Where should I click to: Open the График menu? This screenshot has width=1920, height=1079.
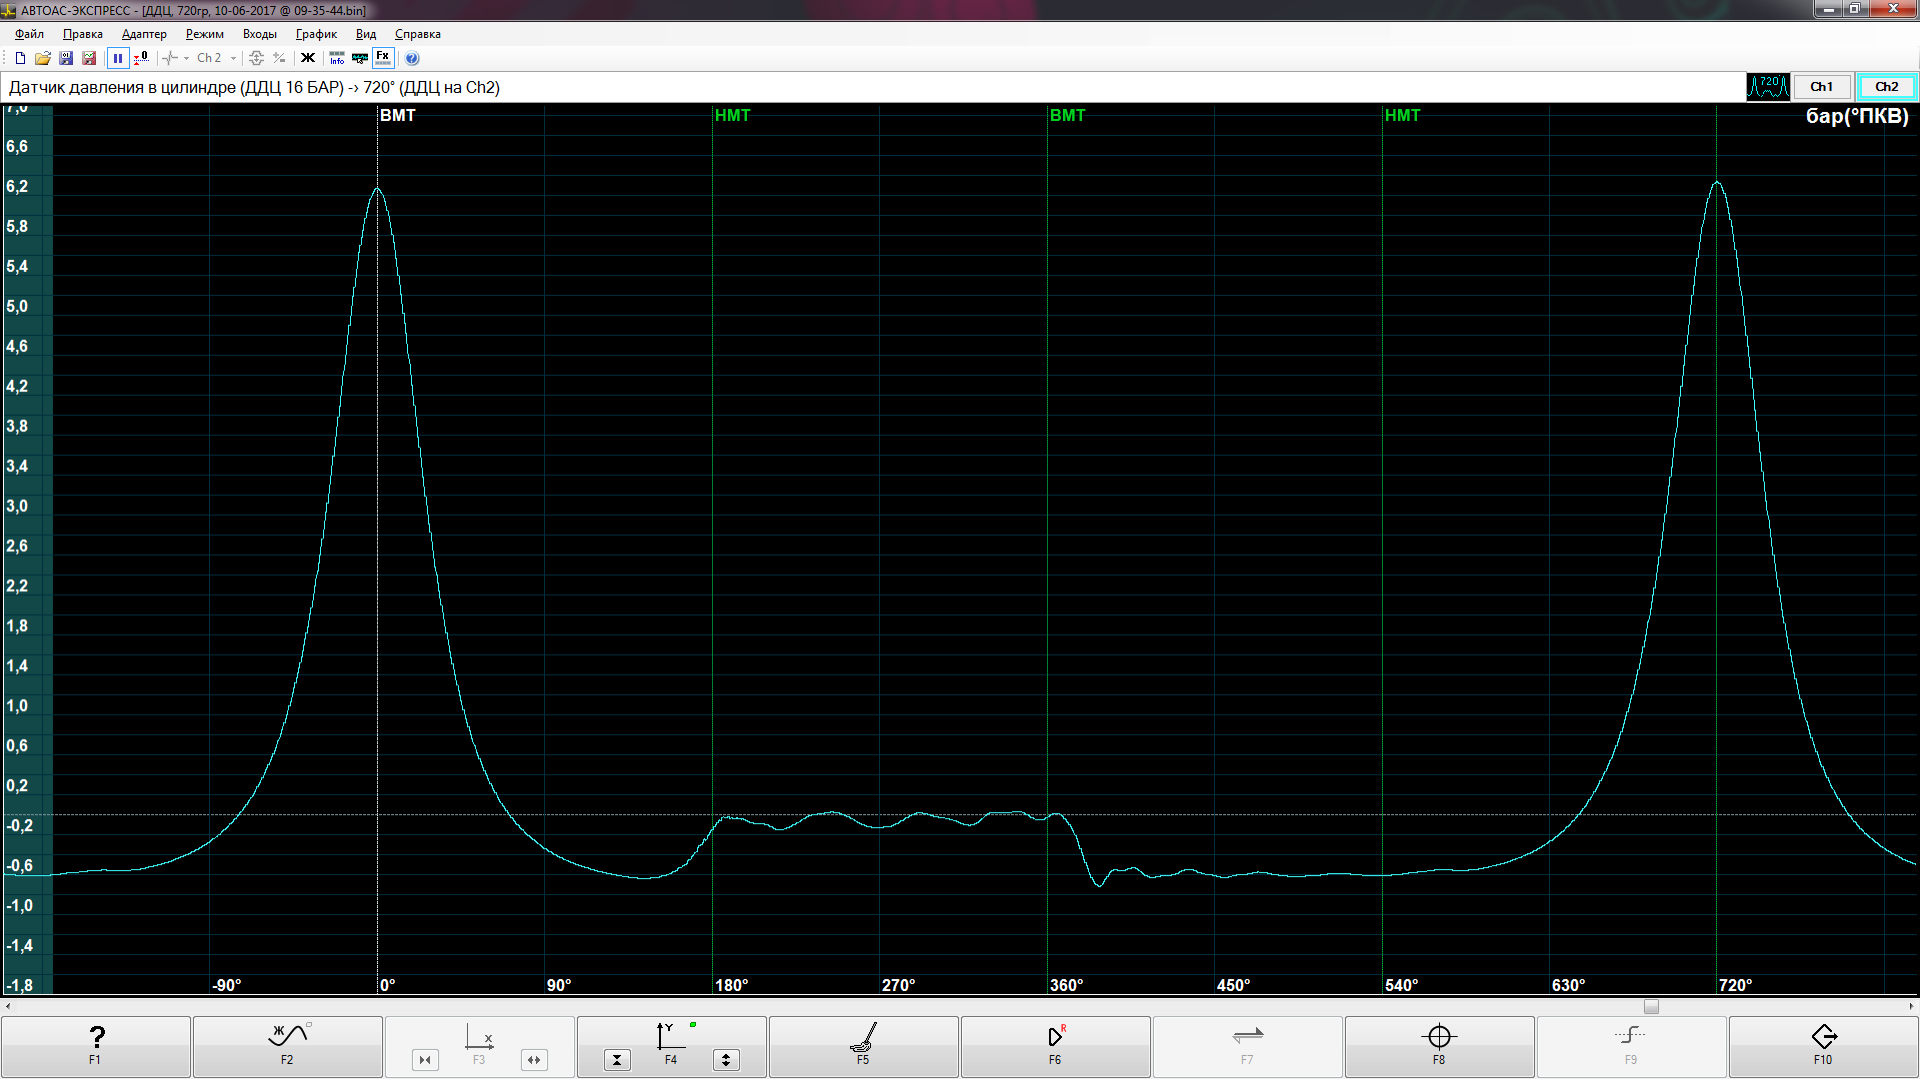coord(316,34)
